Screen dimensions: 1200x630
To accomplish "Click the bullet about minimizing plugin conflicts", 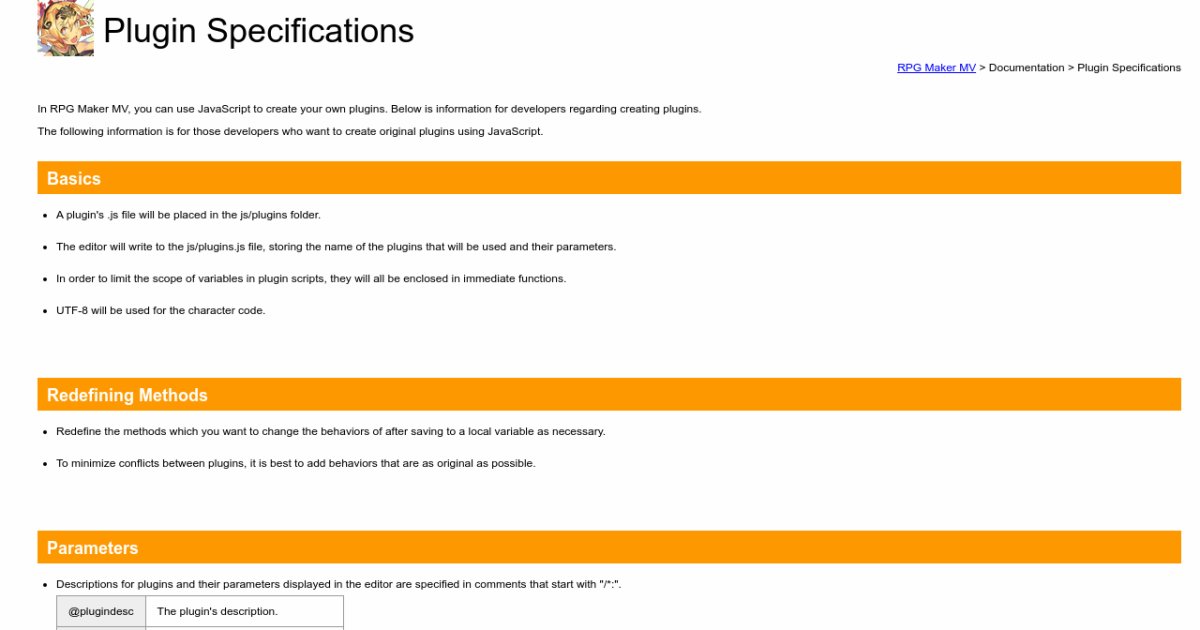I will pyautogui.click(x=295, y=464).
